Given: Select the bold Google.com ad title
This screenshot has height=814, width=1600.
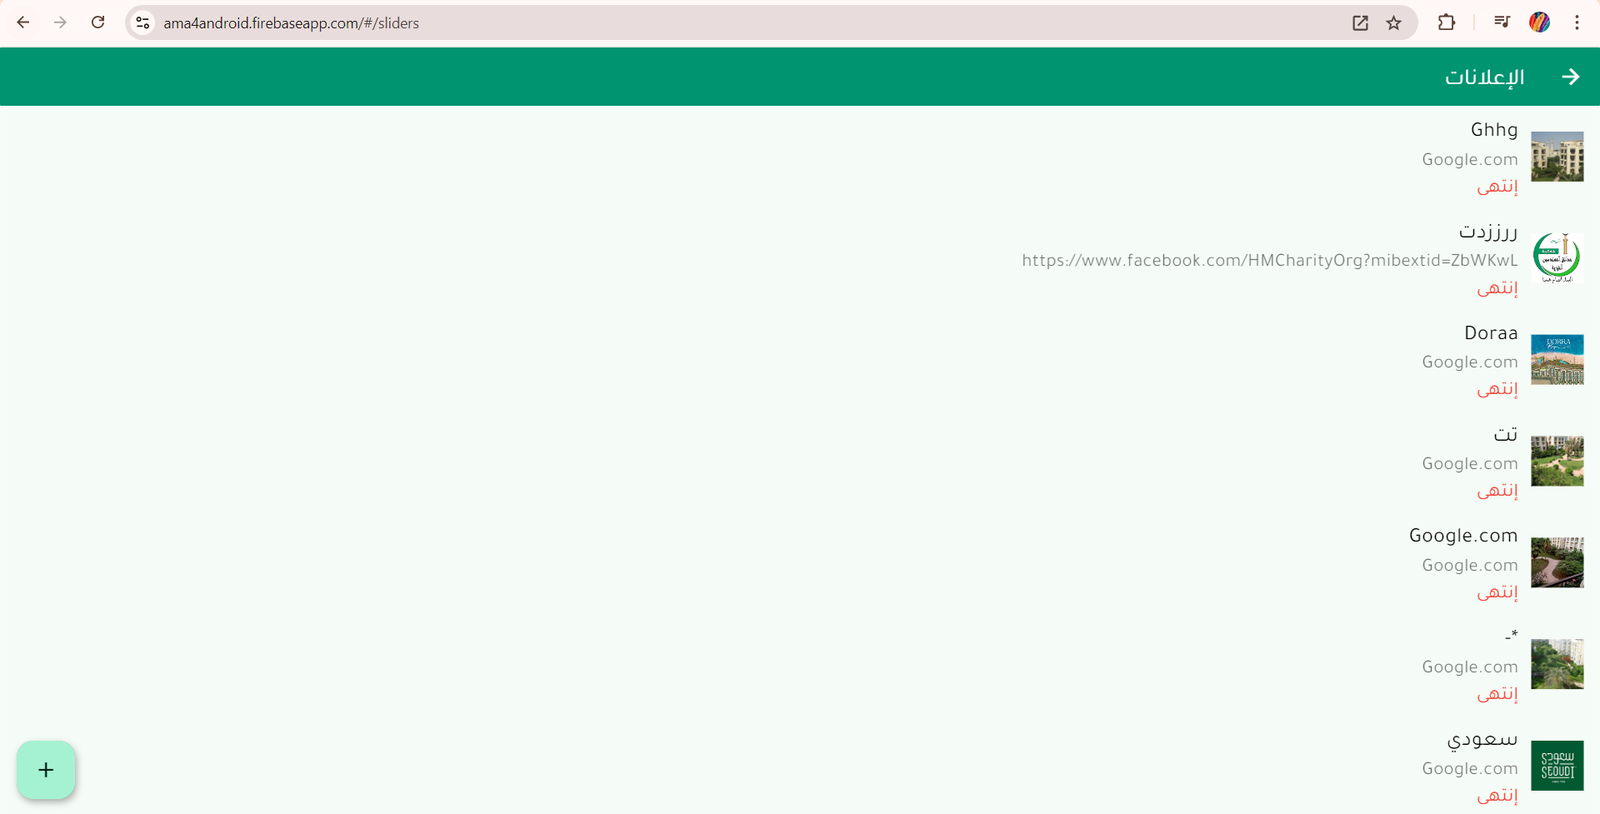Looking at the screenshot, I should coord(1463,536).
